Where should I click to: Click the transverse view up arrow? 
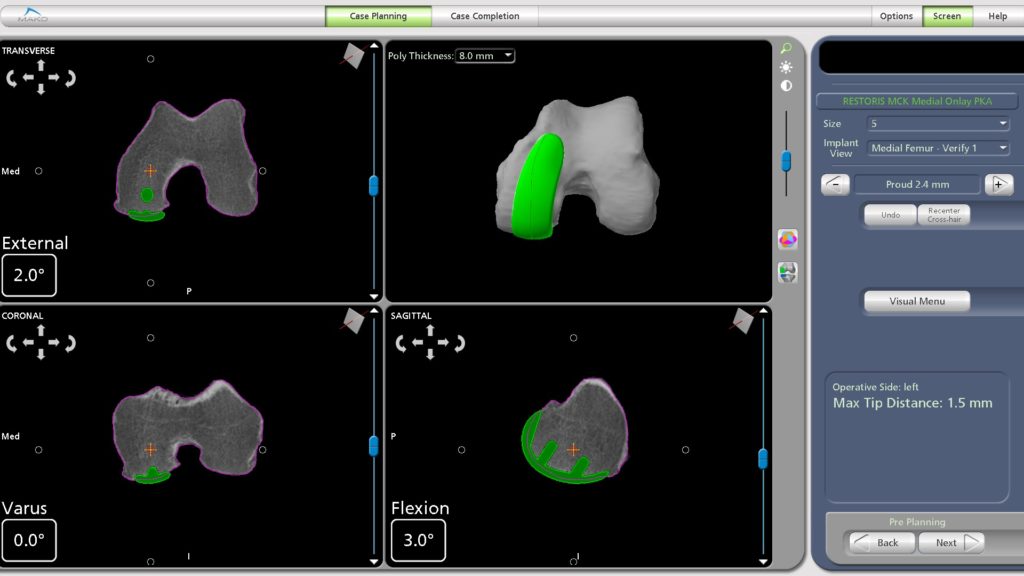(41, 65)
